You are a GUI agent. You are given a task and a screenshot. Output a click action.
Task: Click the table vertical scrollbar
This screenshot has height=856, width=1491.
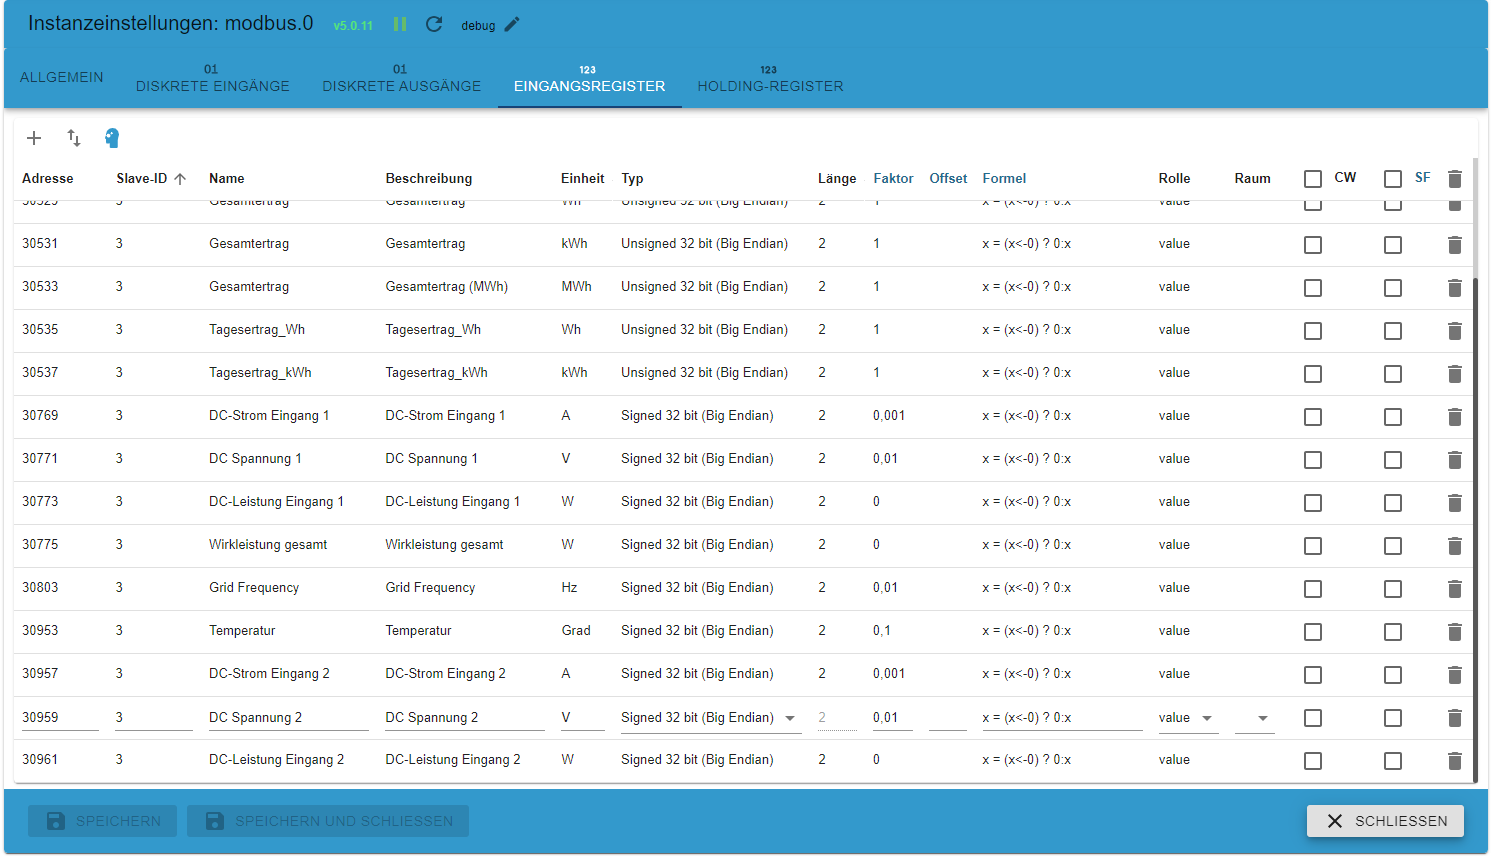click(1476, 528)
